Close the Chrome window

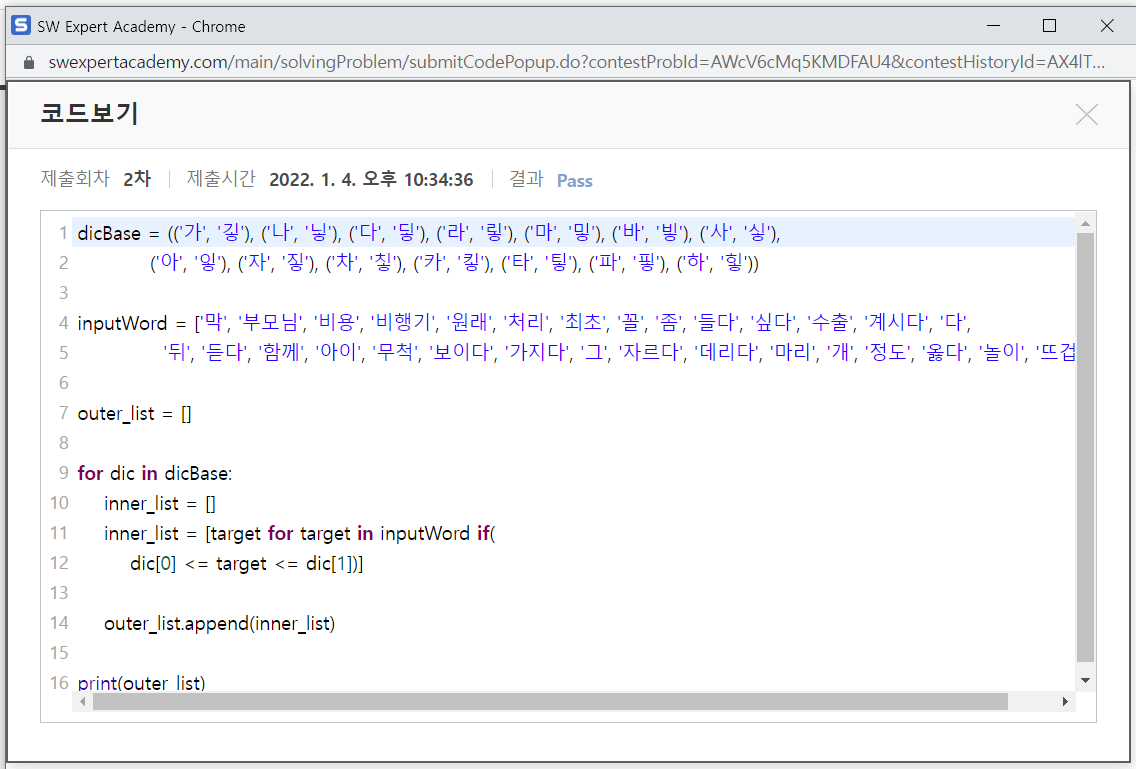pyautogui.click(x=1106, y=26)
